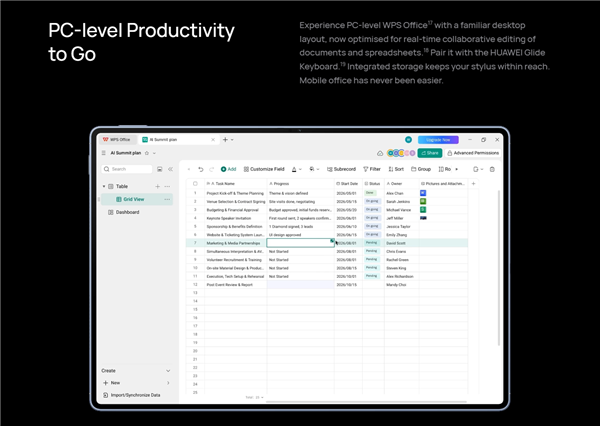Viewport: 600px width, 426px height.
Task: Click the Mandy Choi owner cell
Action: click(x=402, y=285)
